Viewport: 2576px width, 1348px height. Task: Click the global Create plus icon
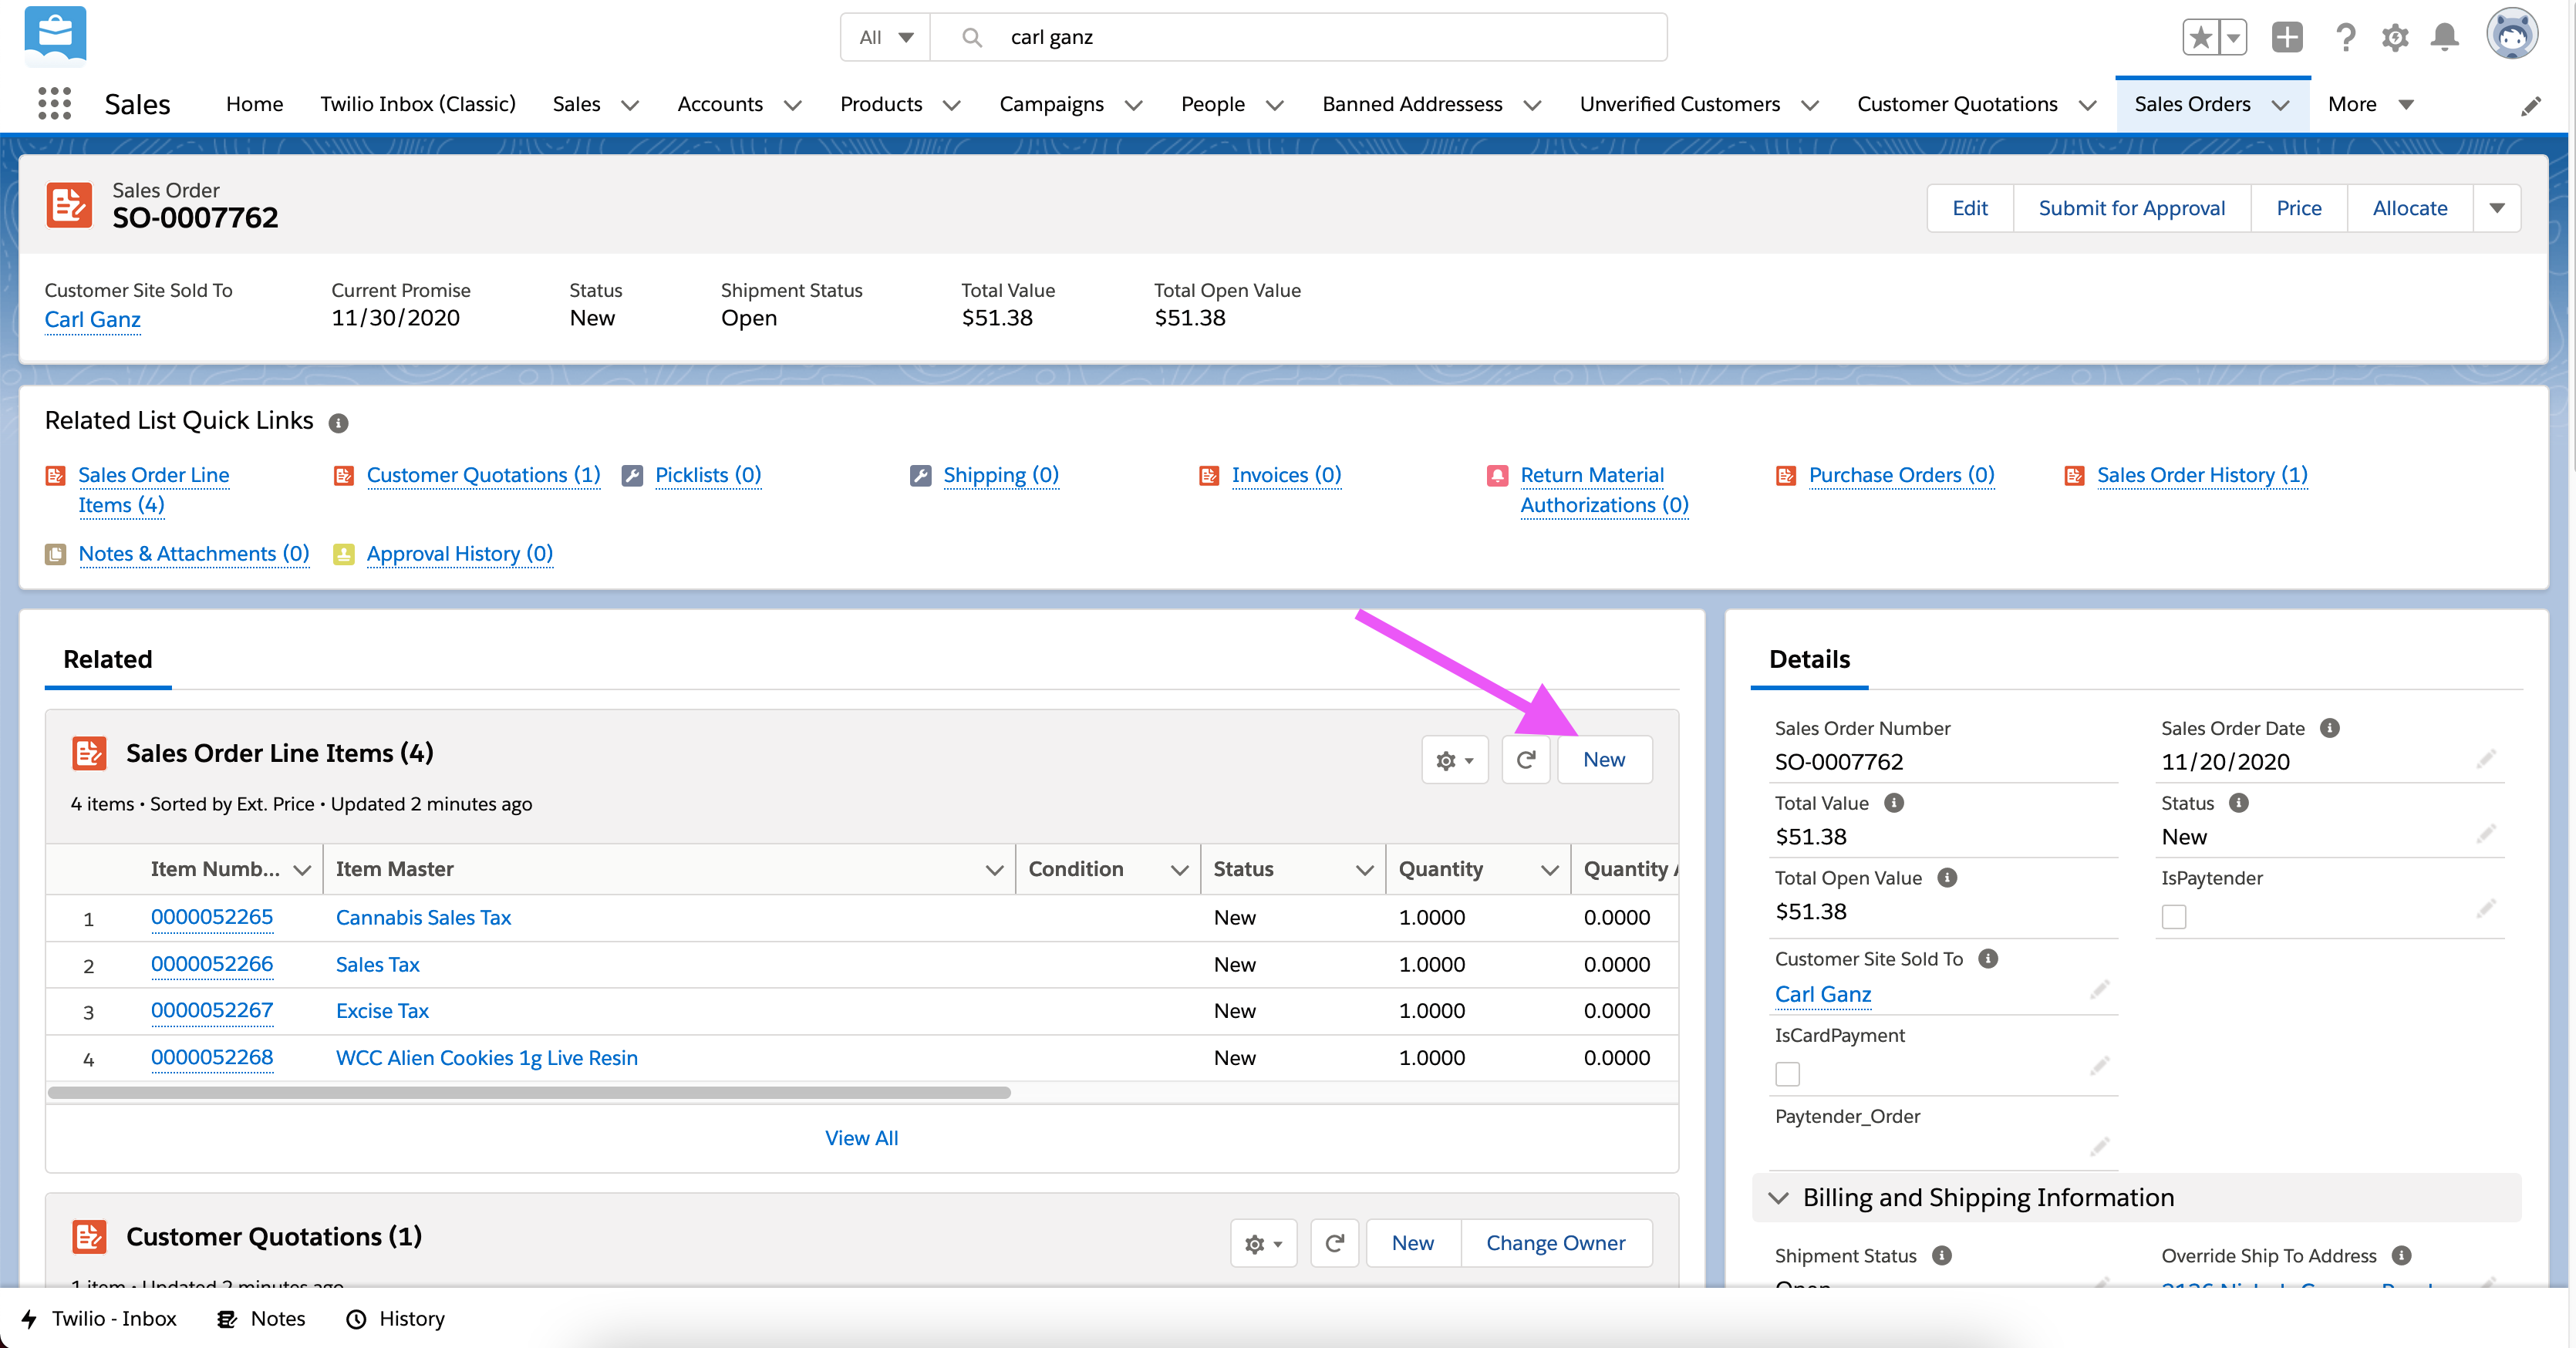[2287, 38]
